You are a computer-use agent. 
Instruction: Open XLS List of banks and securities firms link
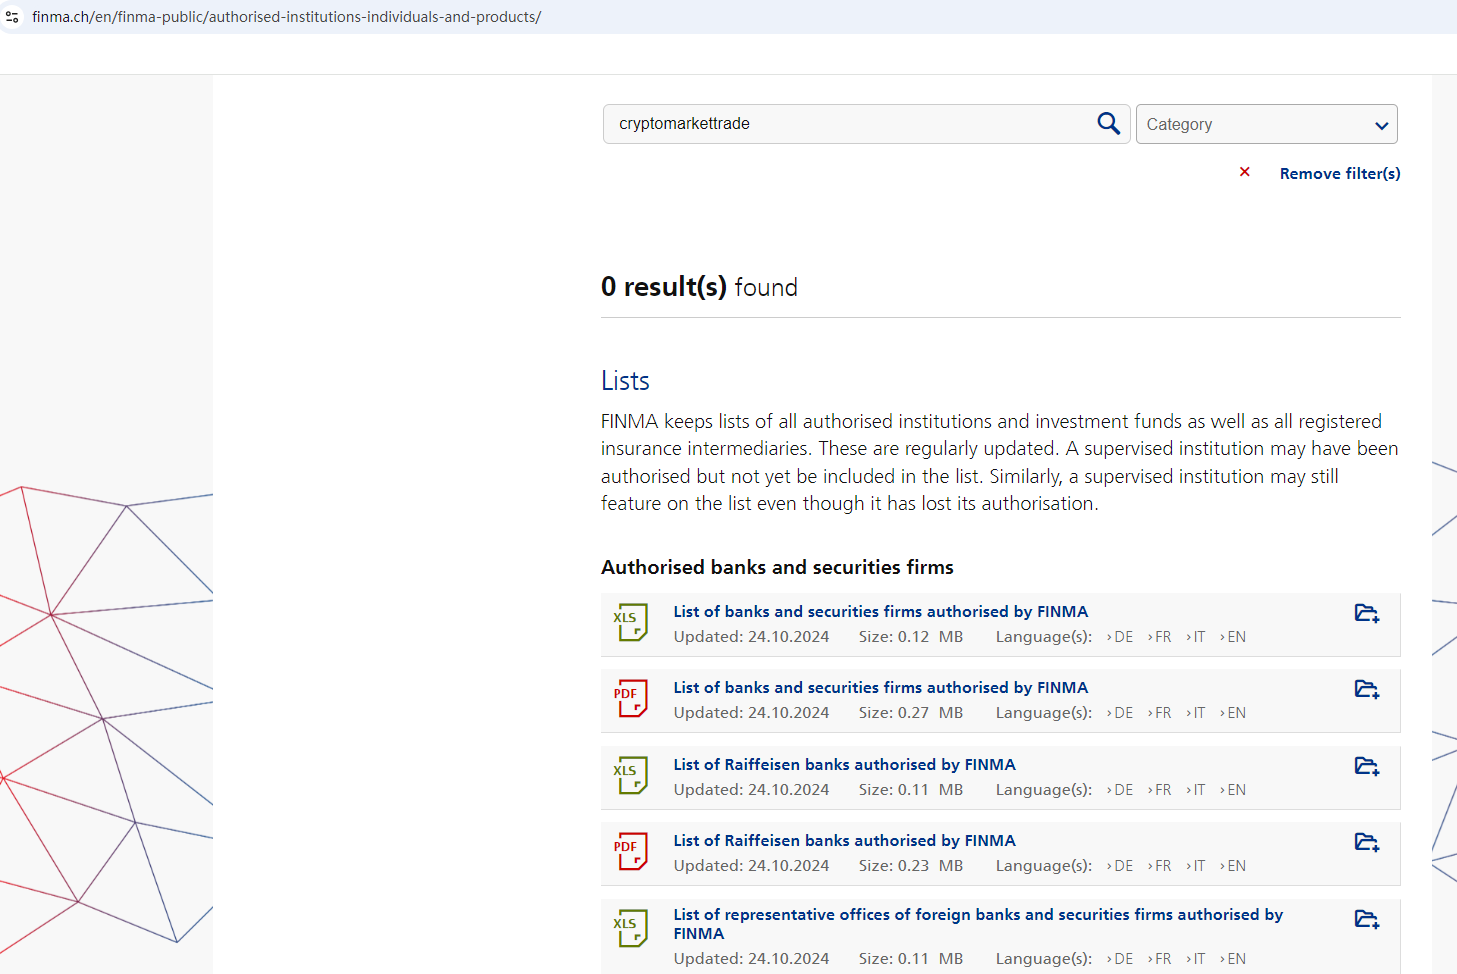pyautogui.click(x=881, y=611)
